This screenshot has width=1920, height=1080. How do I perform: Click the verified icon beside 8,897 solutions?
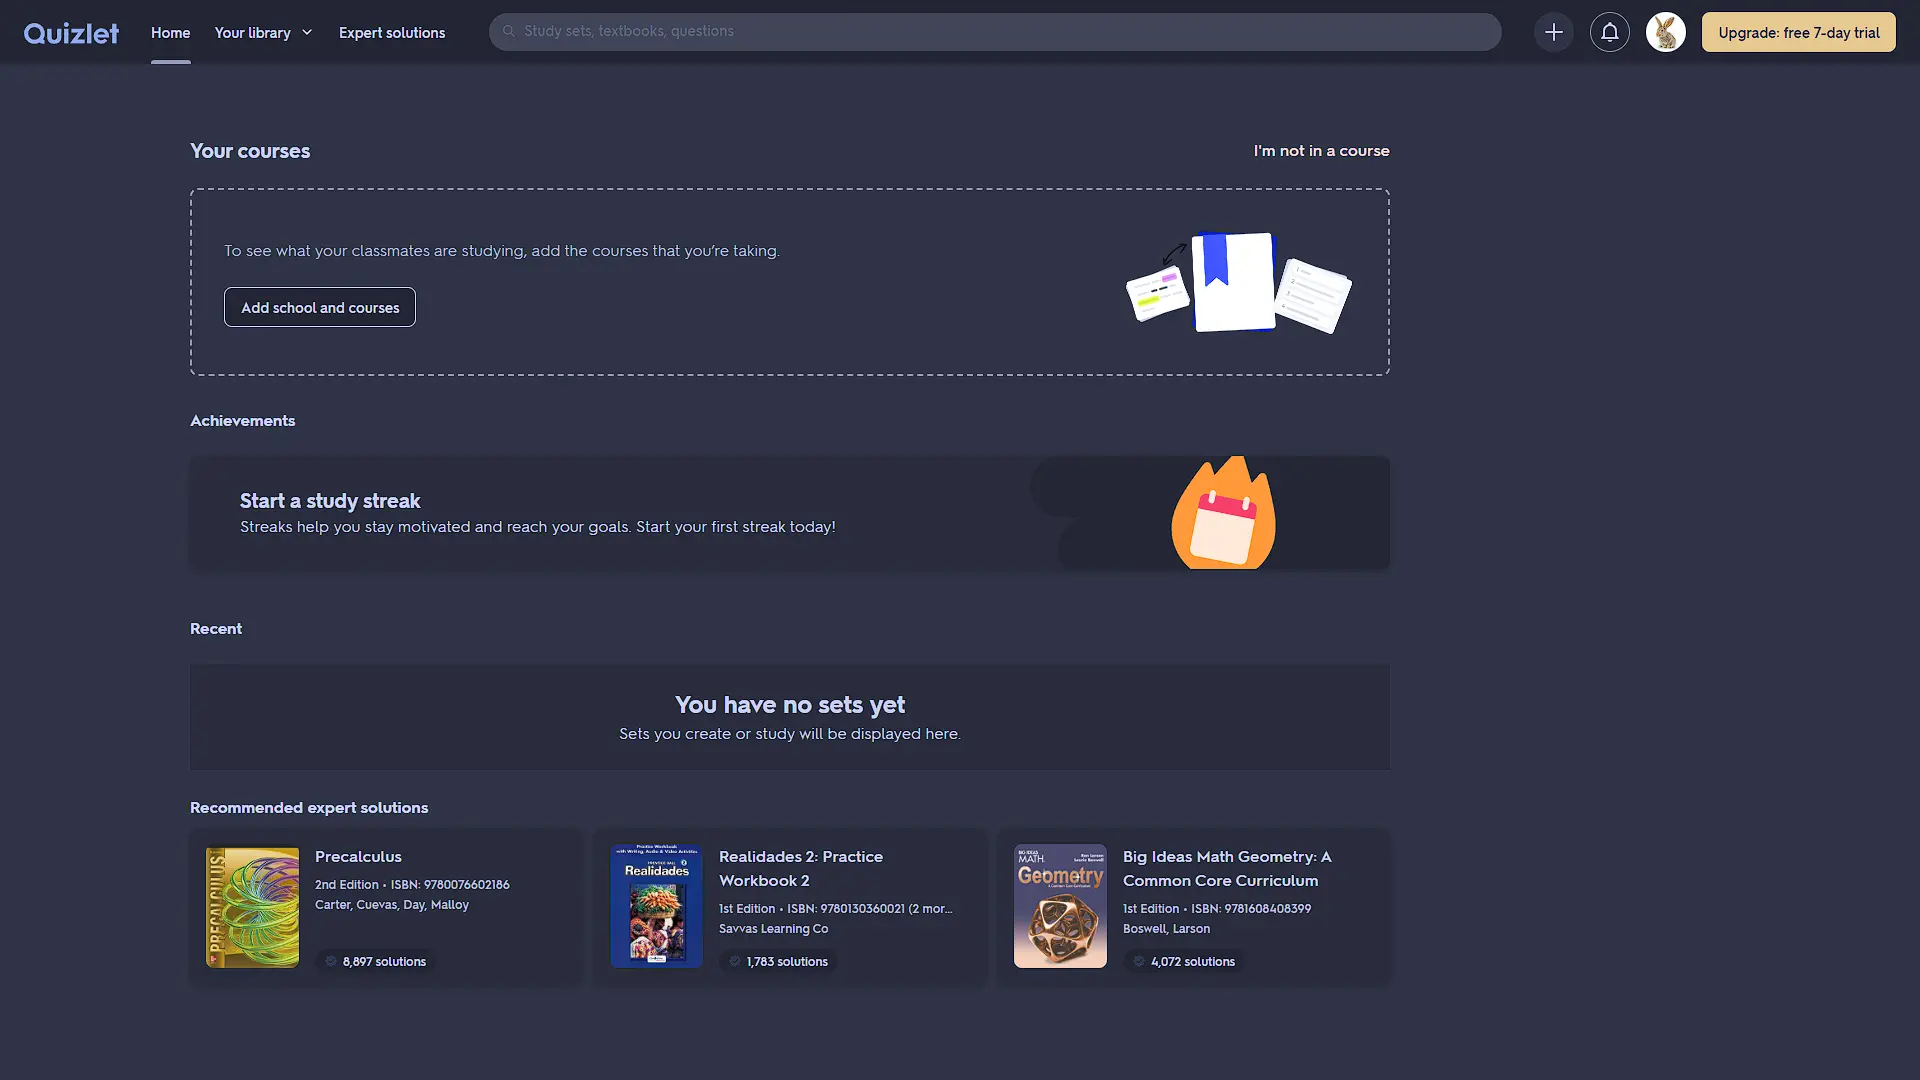click(x=331, y=961)
